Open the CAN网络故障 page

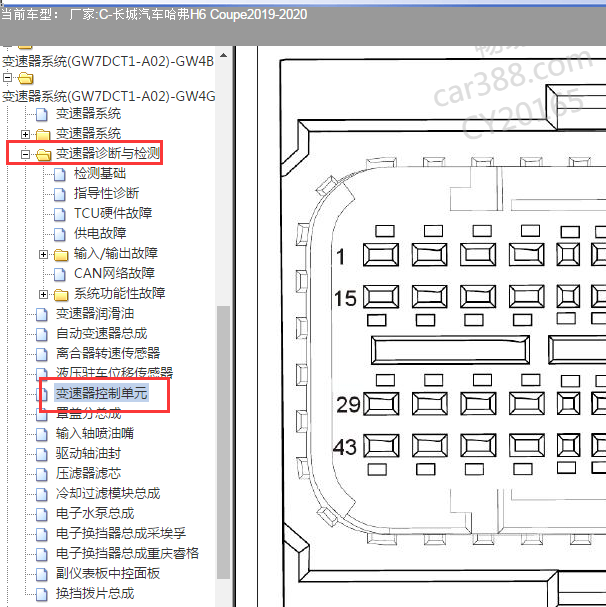click(115, 273)
